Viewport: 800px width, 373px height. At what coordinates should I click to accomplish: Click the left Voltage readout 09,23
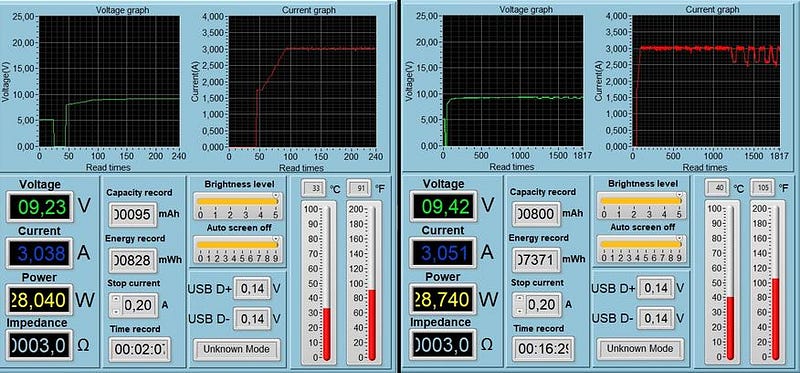40,207
